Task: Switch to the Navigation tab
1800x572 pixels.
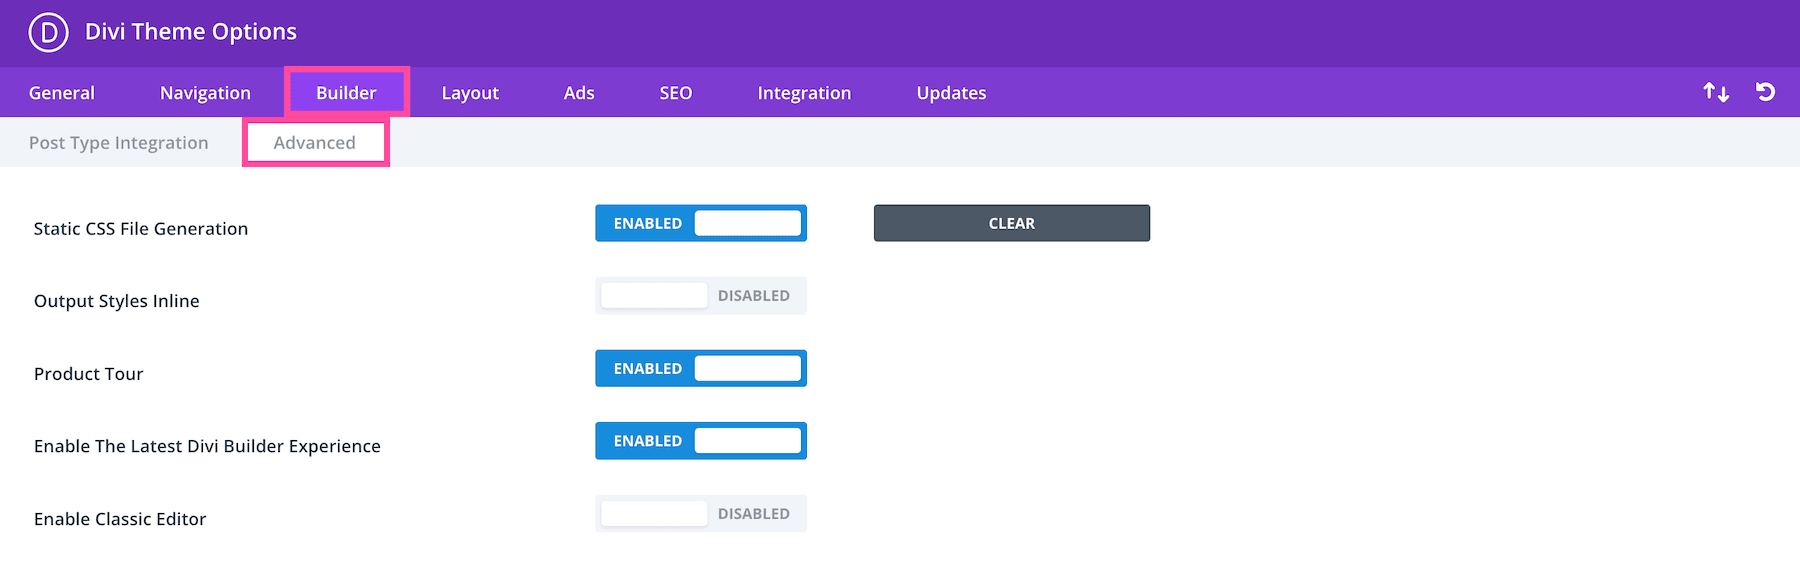Action: [205, 93]
